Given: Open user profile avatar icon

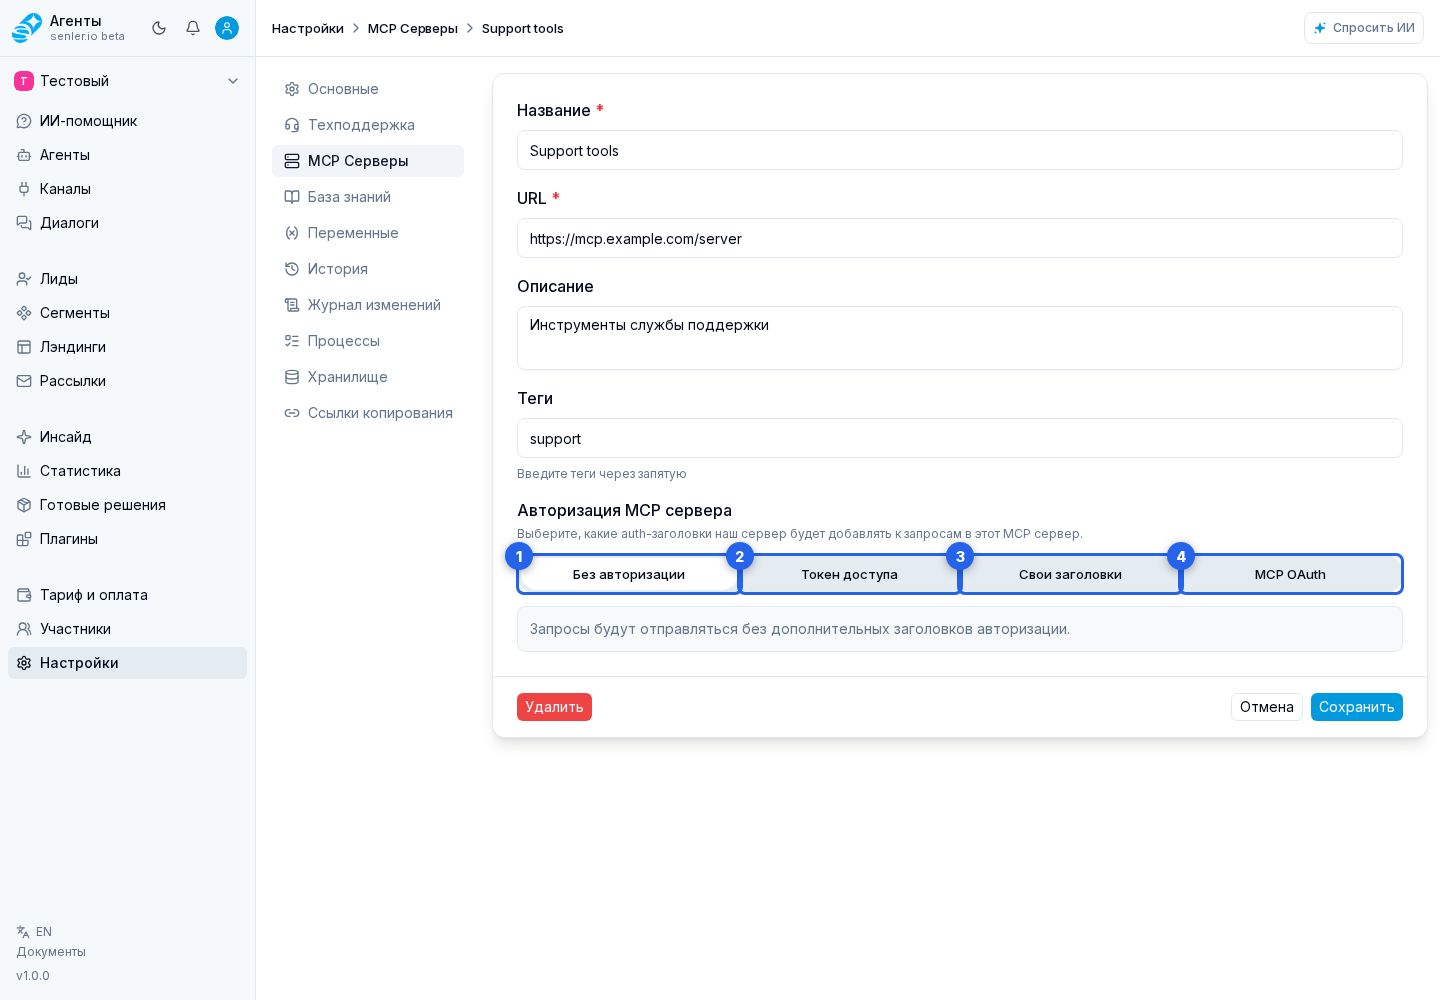Looking at the screenshot, I should coord(227,28).
